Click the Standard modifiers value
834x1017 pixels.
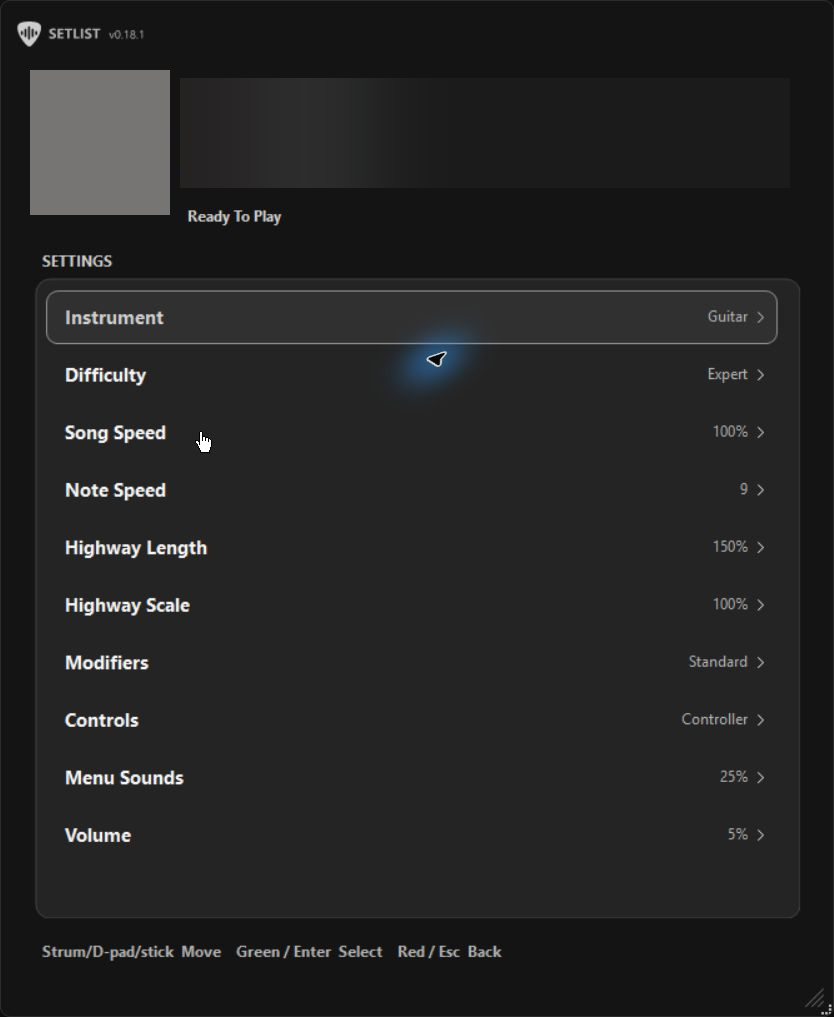click(x=718, y=662)
